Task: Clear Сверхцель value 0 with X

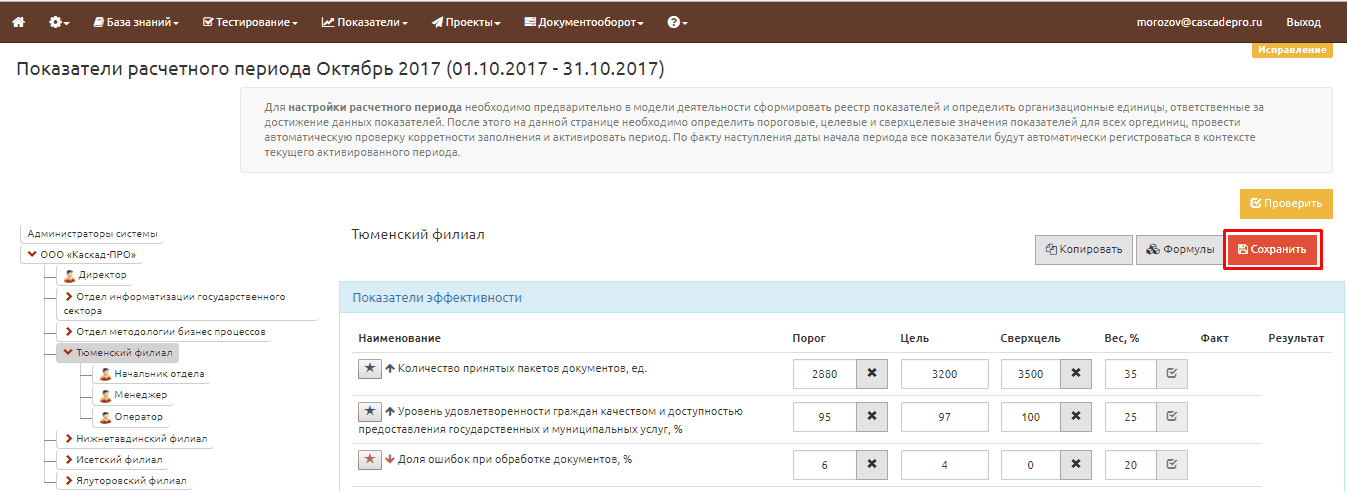Action: (x=1075, y=465)
